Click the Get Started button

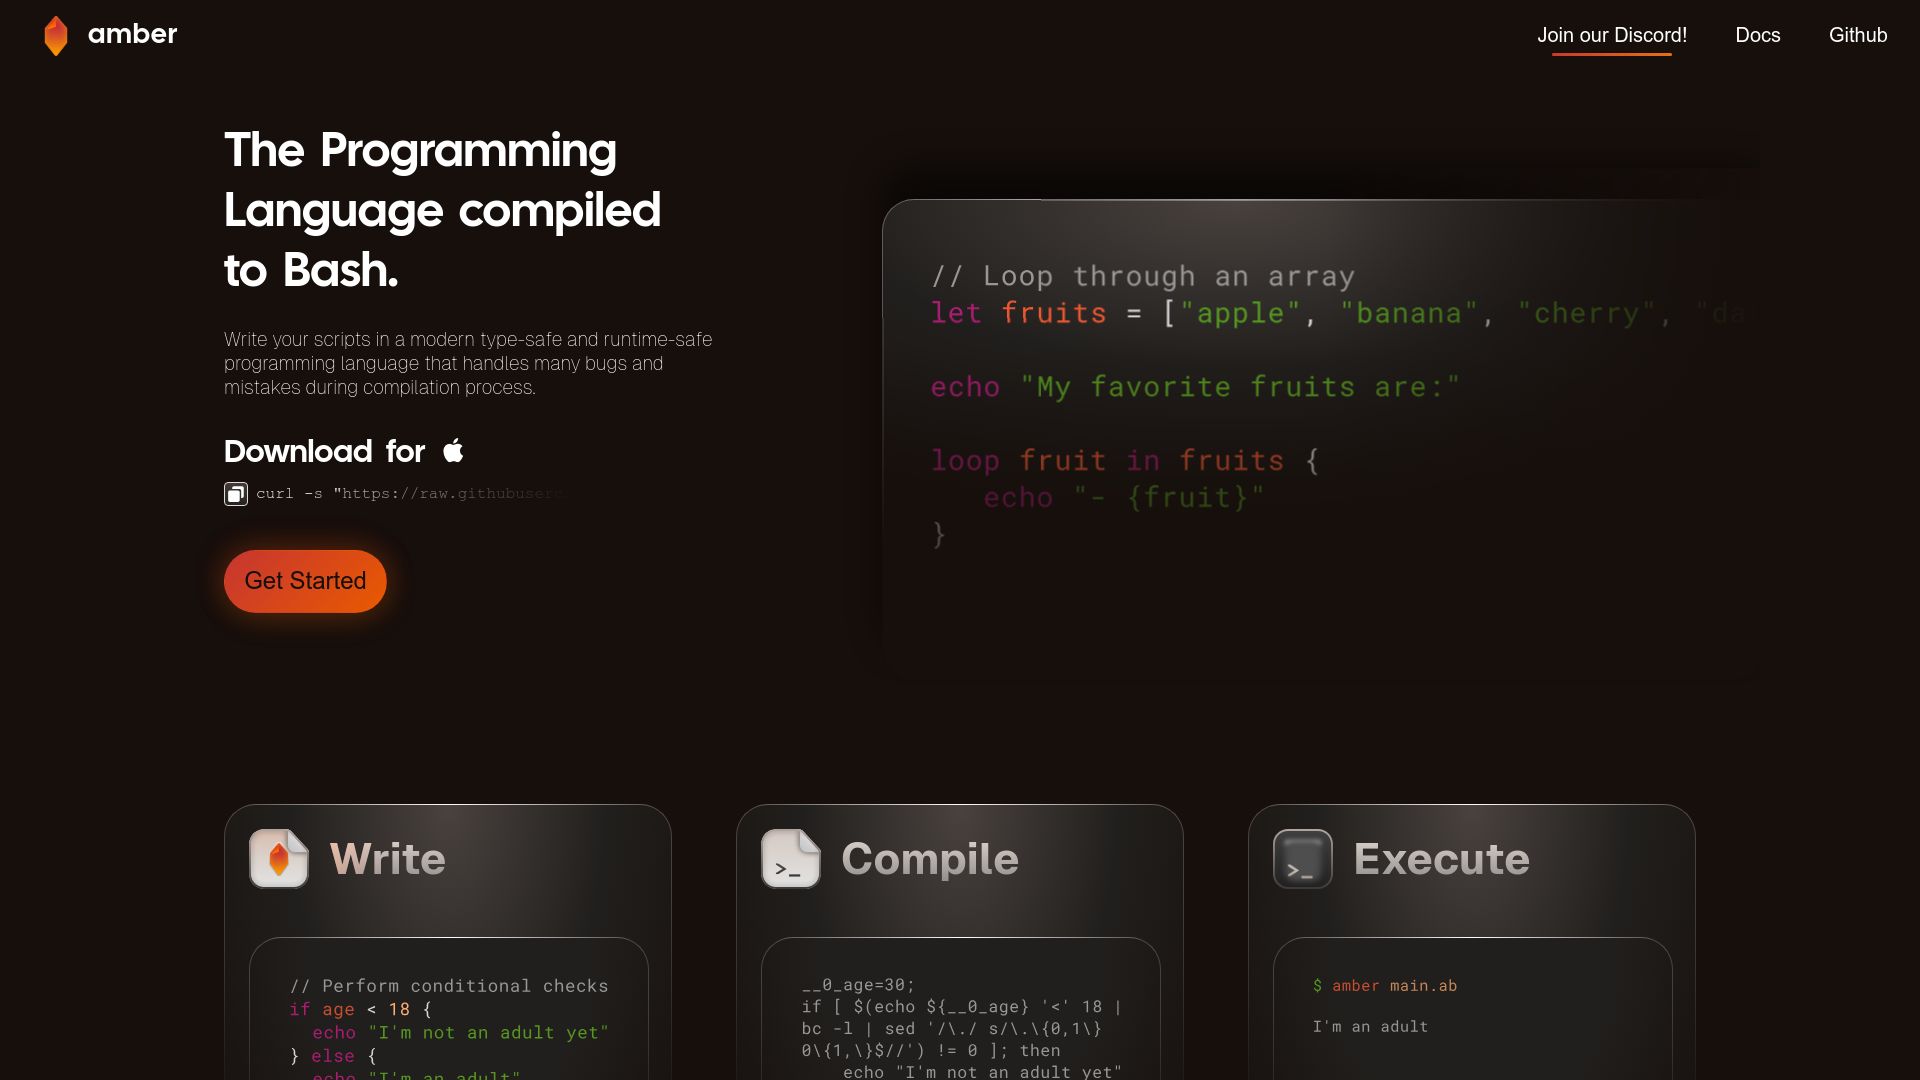pyautogui.click(x=305, y=581)
